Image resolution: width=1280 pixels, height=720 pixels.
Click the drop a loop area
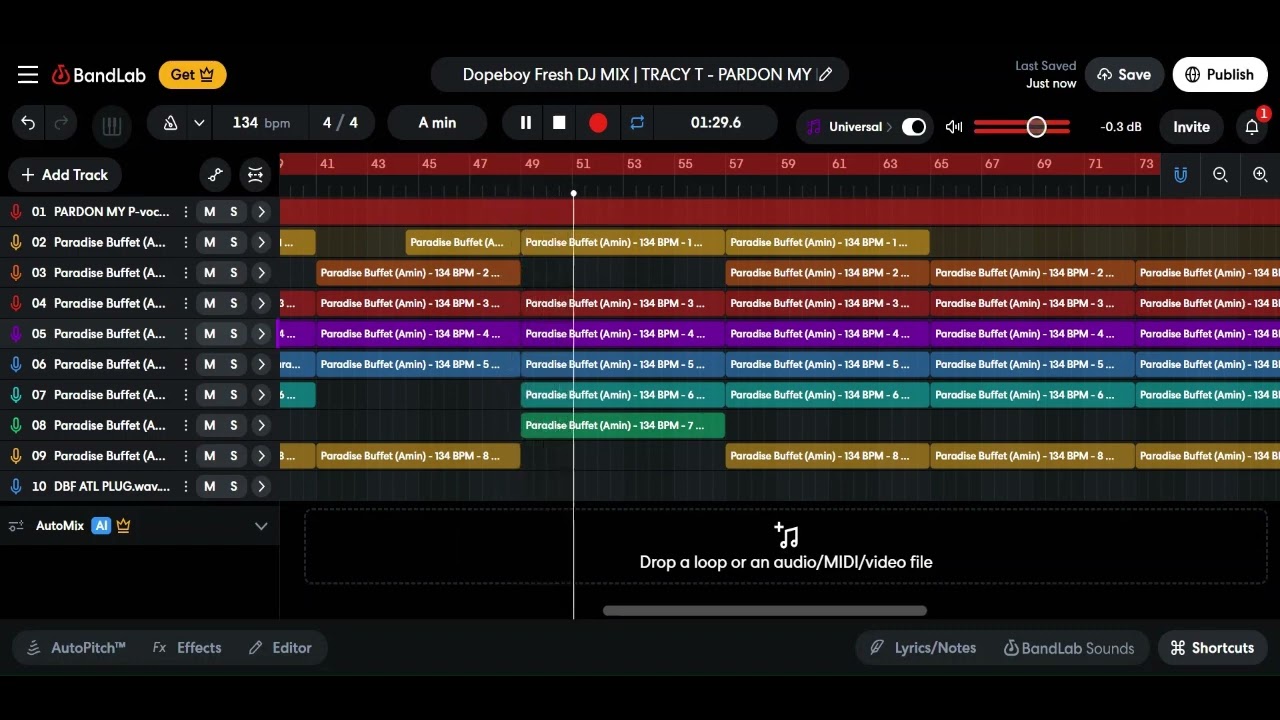click(x=786, y=546)
